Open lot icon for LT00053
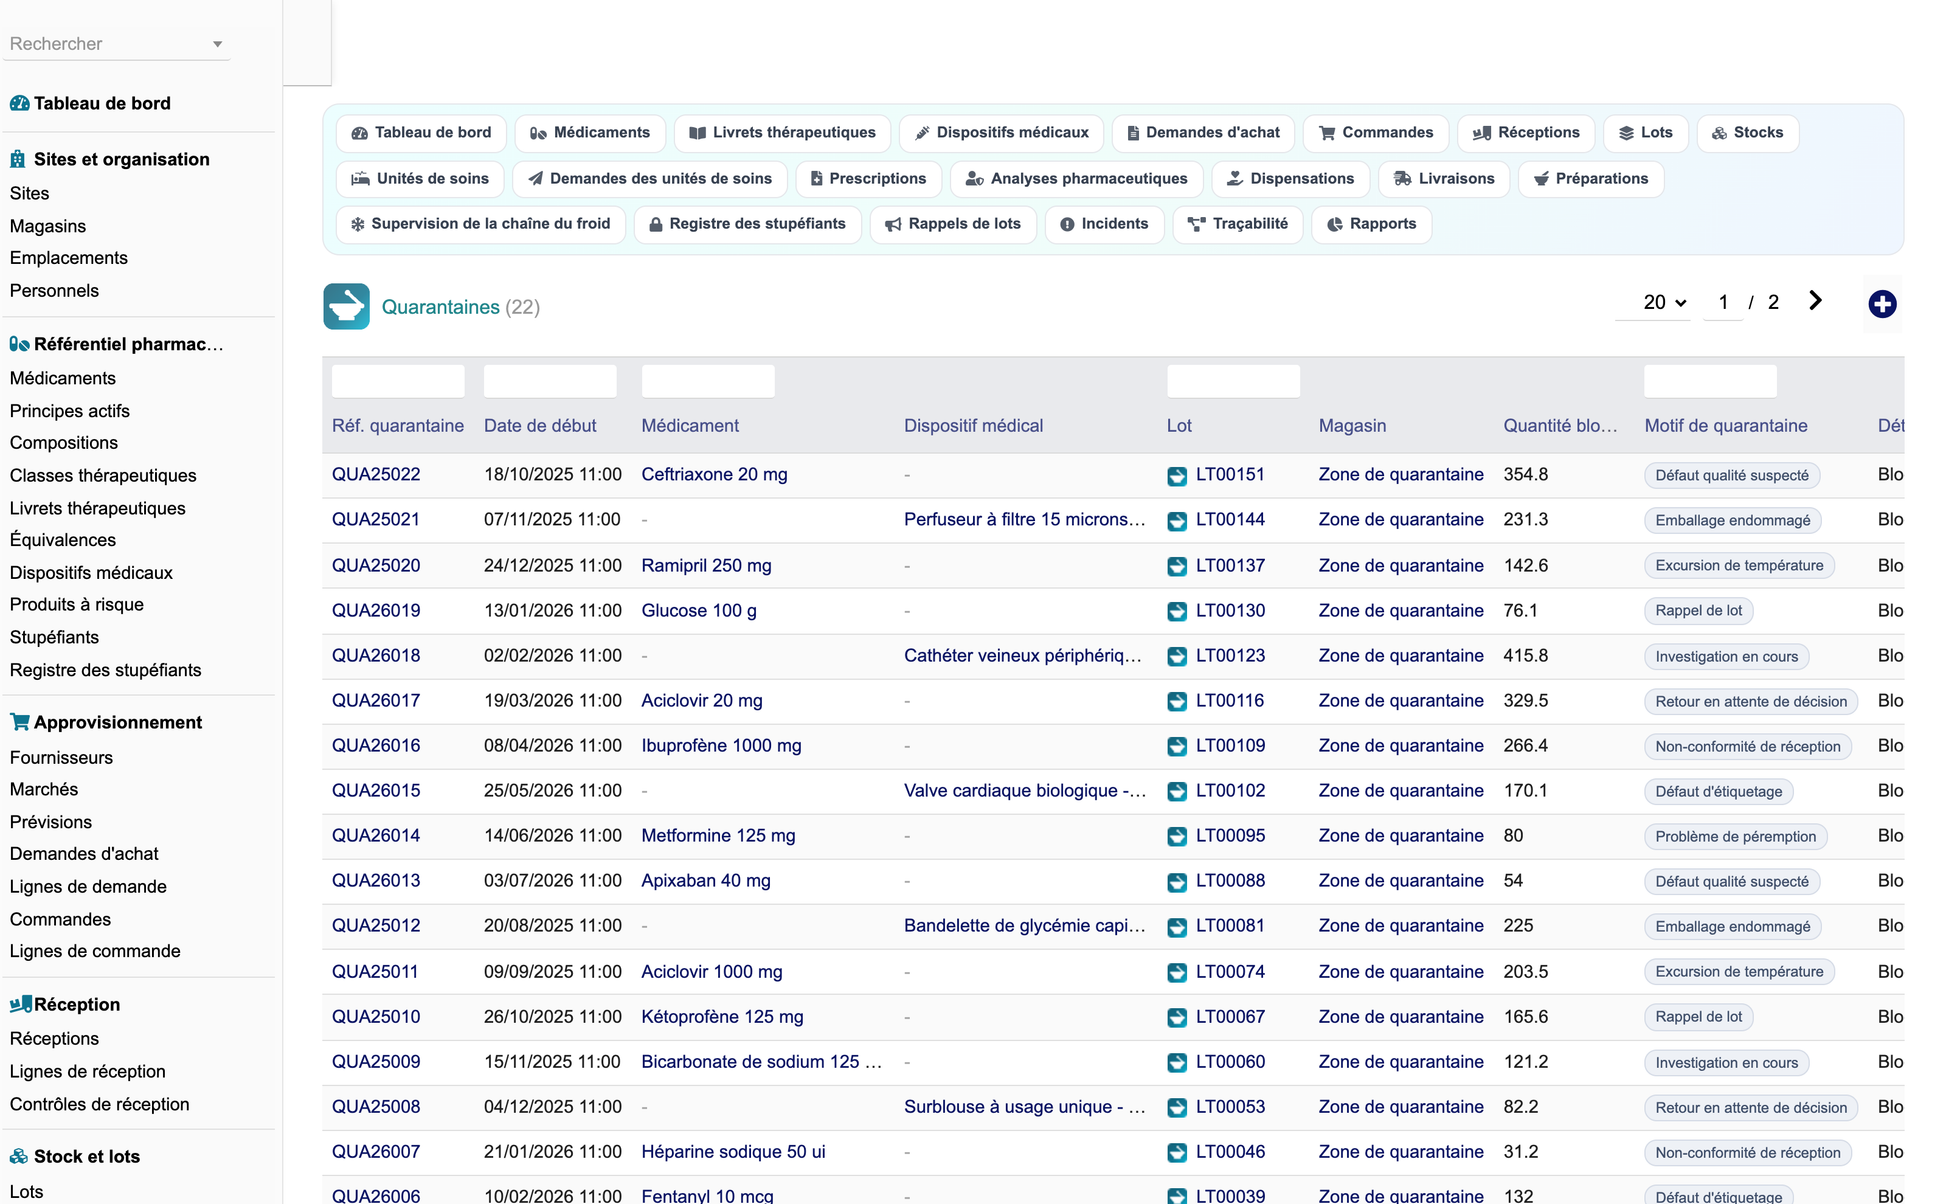Viewport: 1946px width, 1204px height. click(x=1177, y=1107)
